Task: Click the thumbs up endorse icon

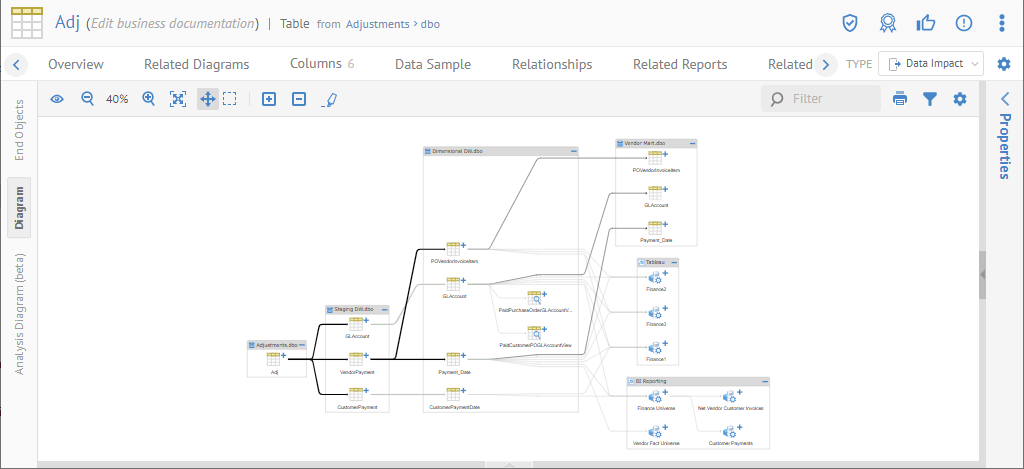Action: point(926,23)
